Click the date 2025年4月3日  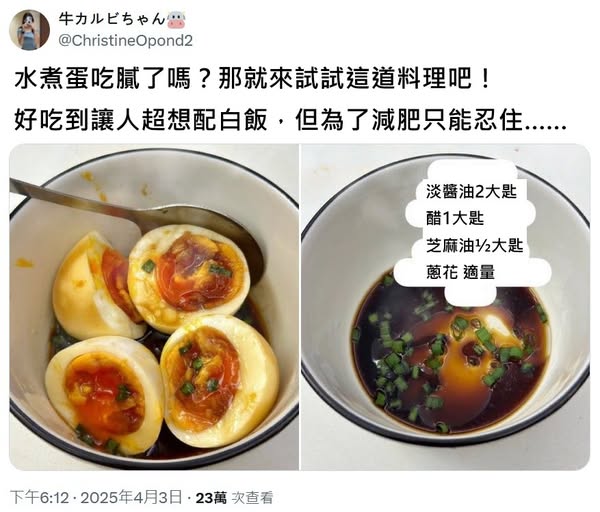click(x=131, y=497)
